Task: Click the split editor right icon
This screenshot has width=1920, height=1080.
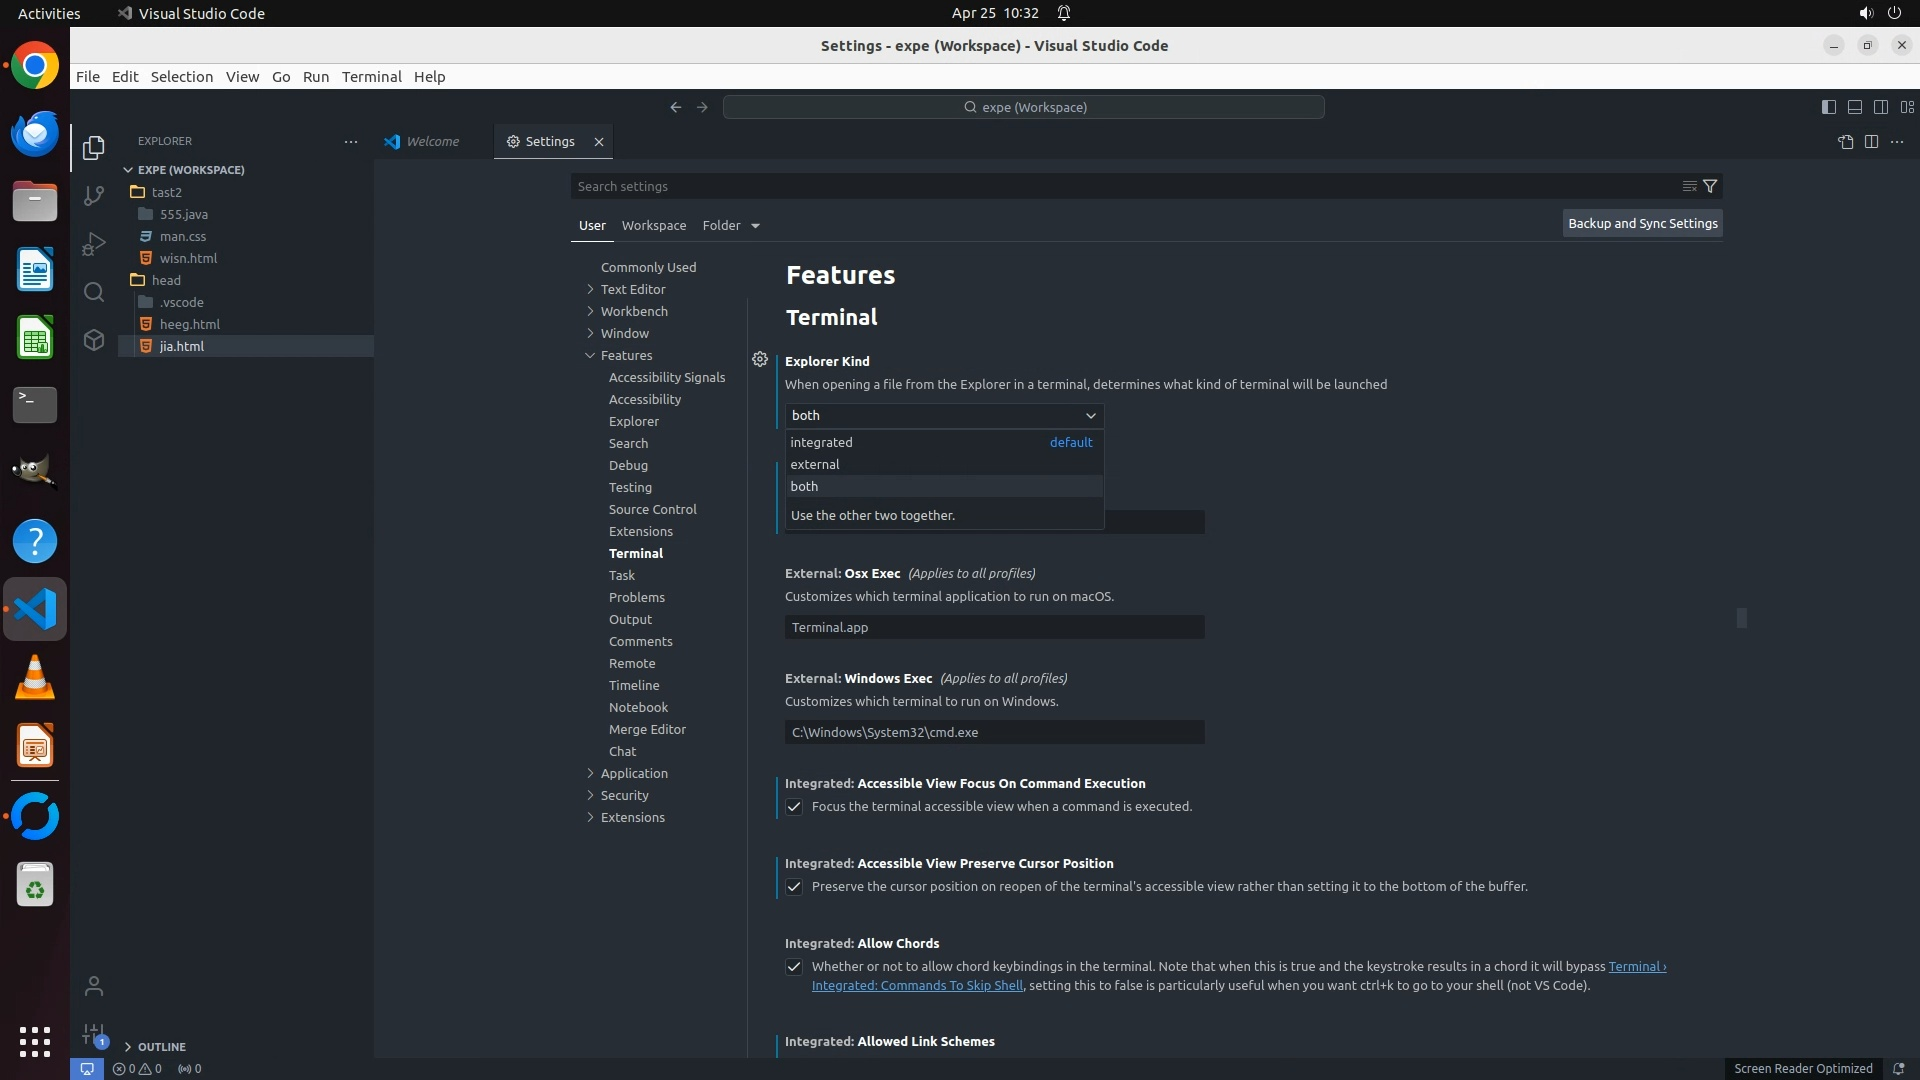Action: (1871, 142)
